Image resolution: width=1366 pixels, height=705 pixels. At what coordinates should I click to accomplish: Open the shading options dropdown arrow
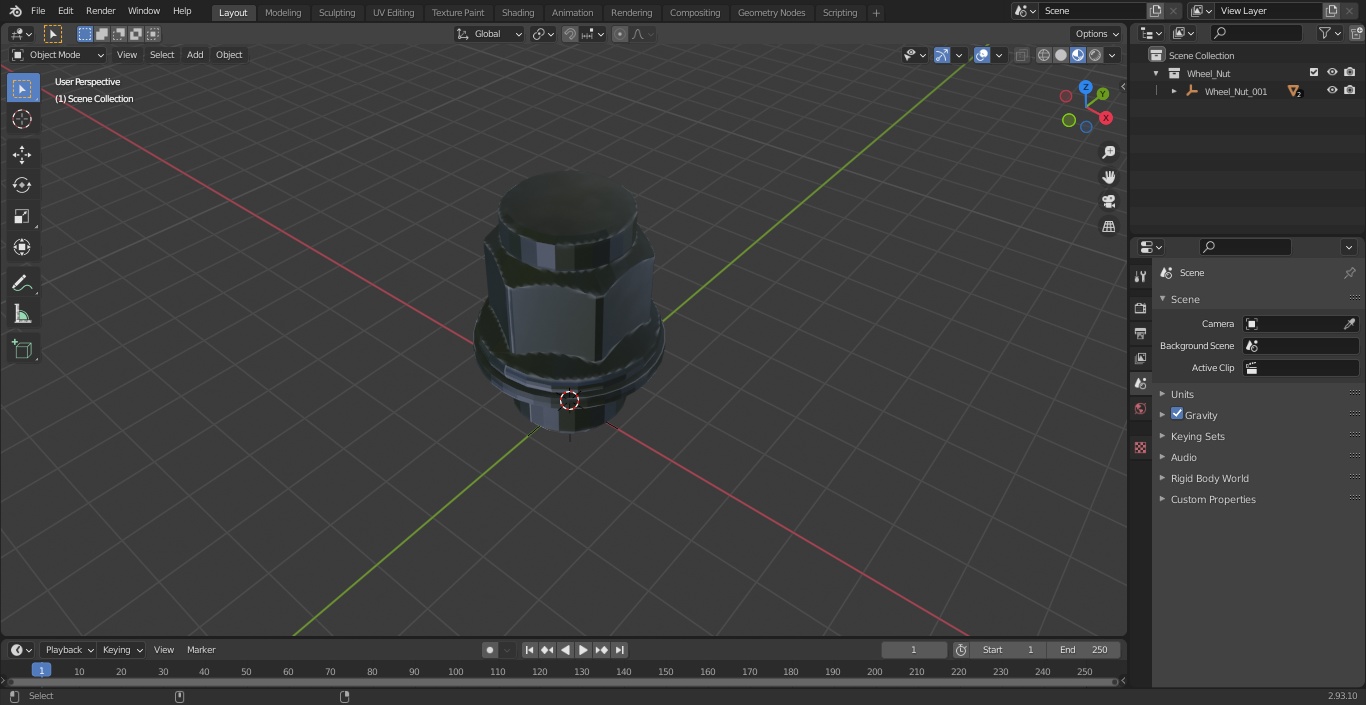1112,55
